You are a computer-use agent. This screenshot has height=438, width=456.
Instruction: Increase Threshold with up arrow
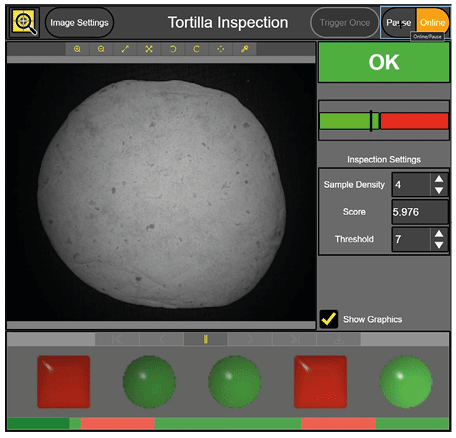[439, 234]
